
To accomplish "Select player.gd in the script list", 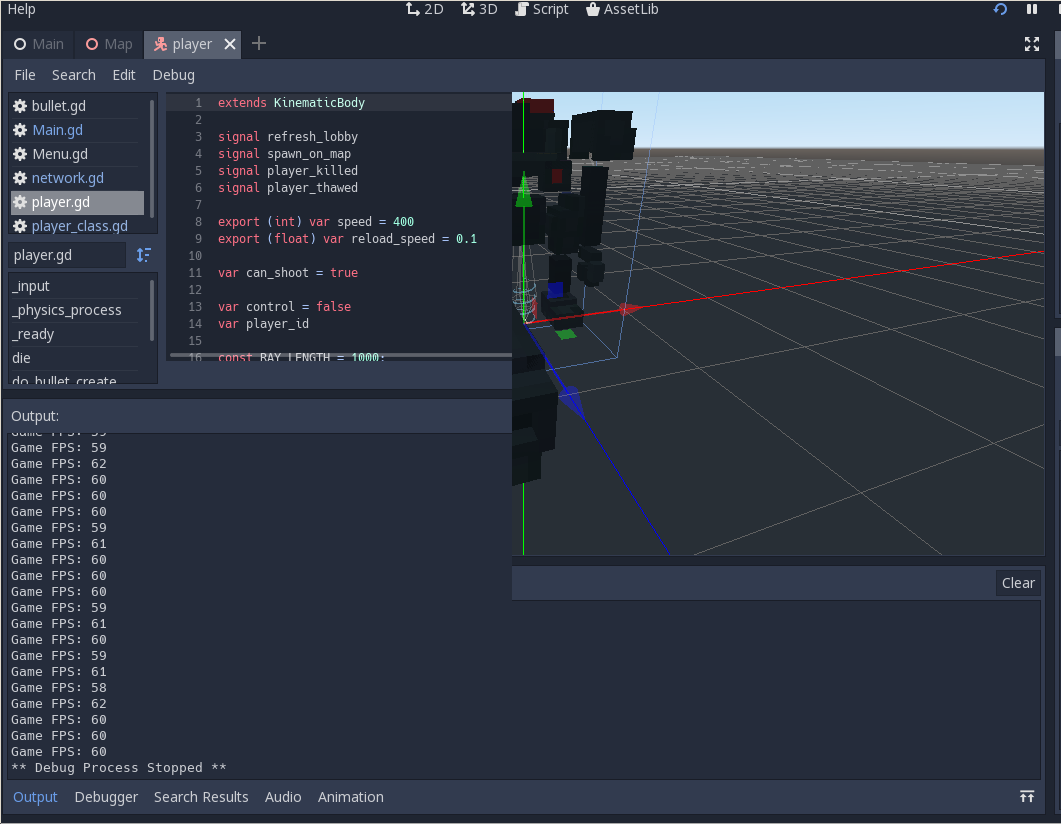I will 78,202.
